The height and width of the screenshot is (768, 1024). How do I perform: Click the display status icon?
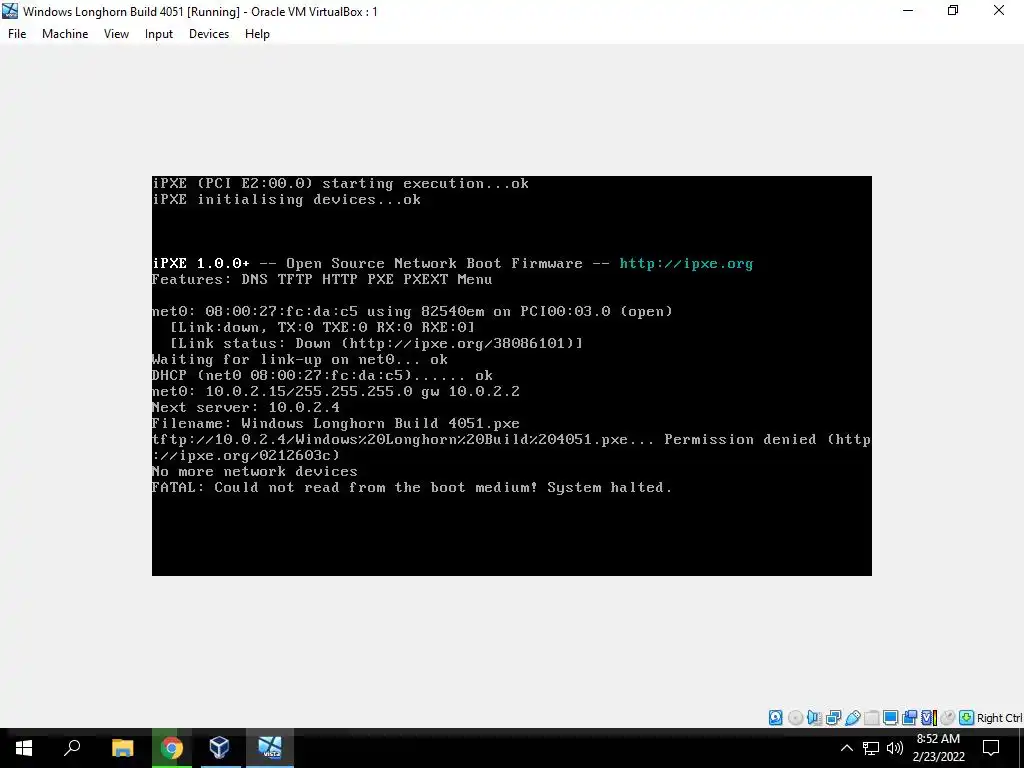pos(890,718)
